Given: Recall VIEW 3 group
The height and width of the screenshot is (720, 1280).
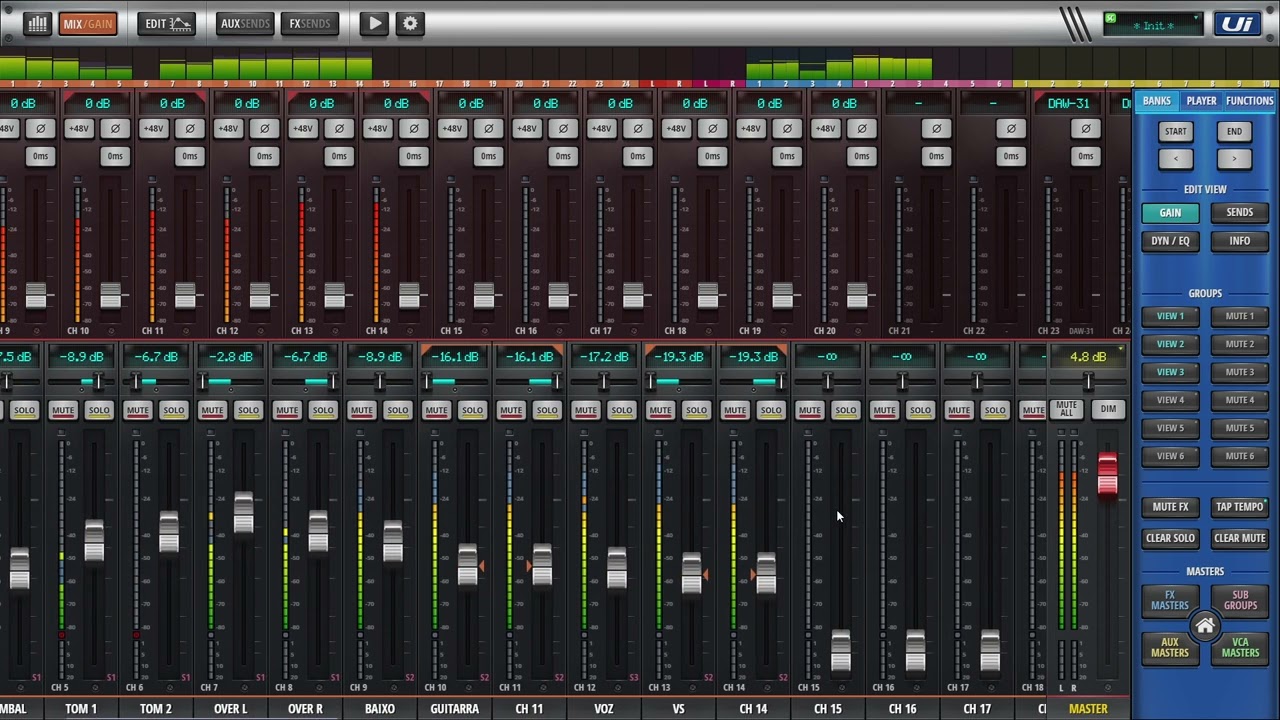Looking at the screenshot, I should coord(1170,372).
